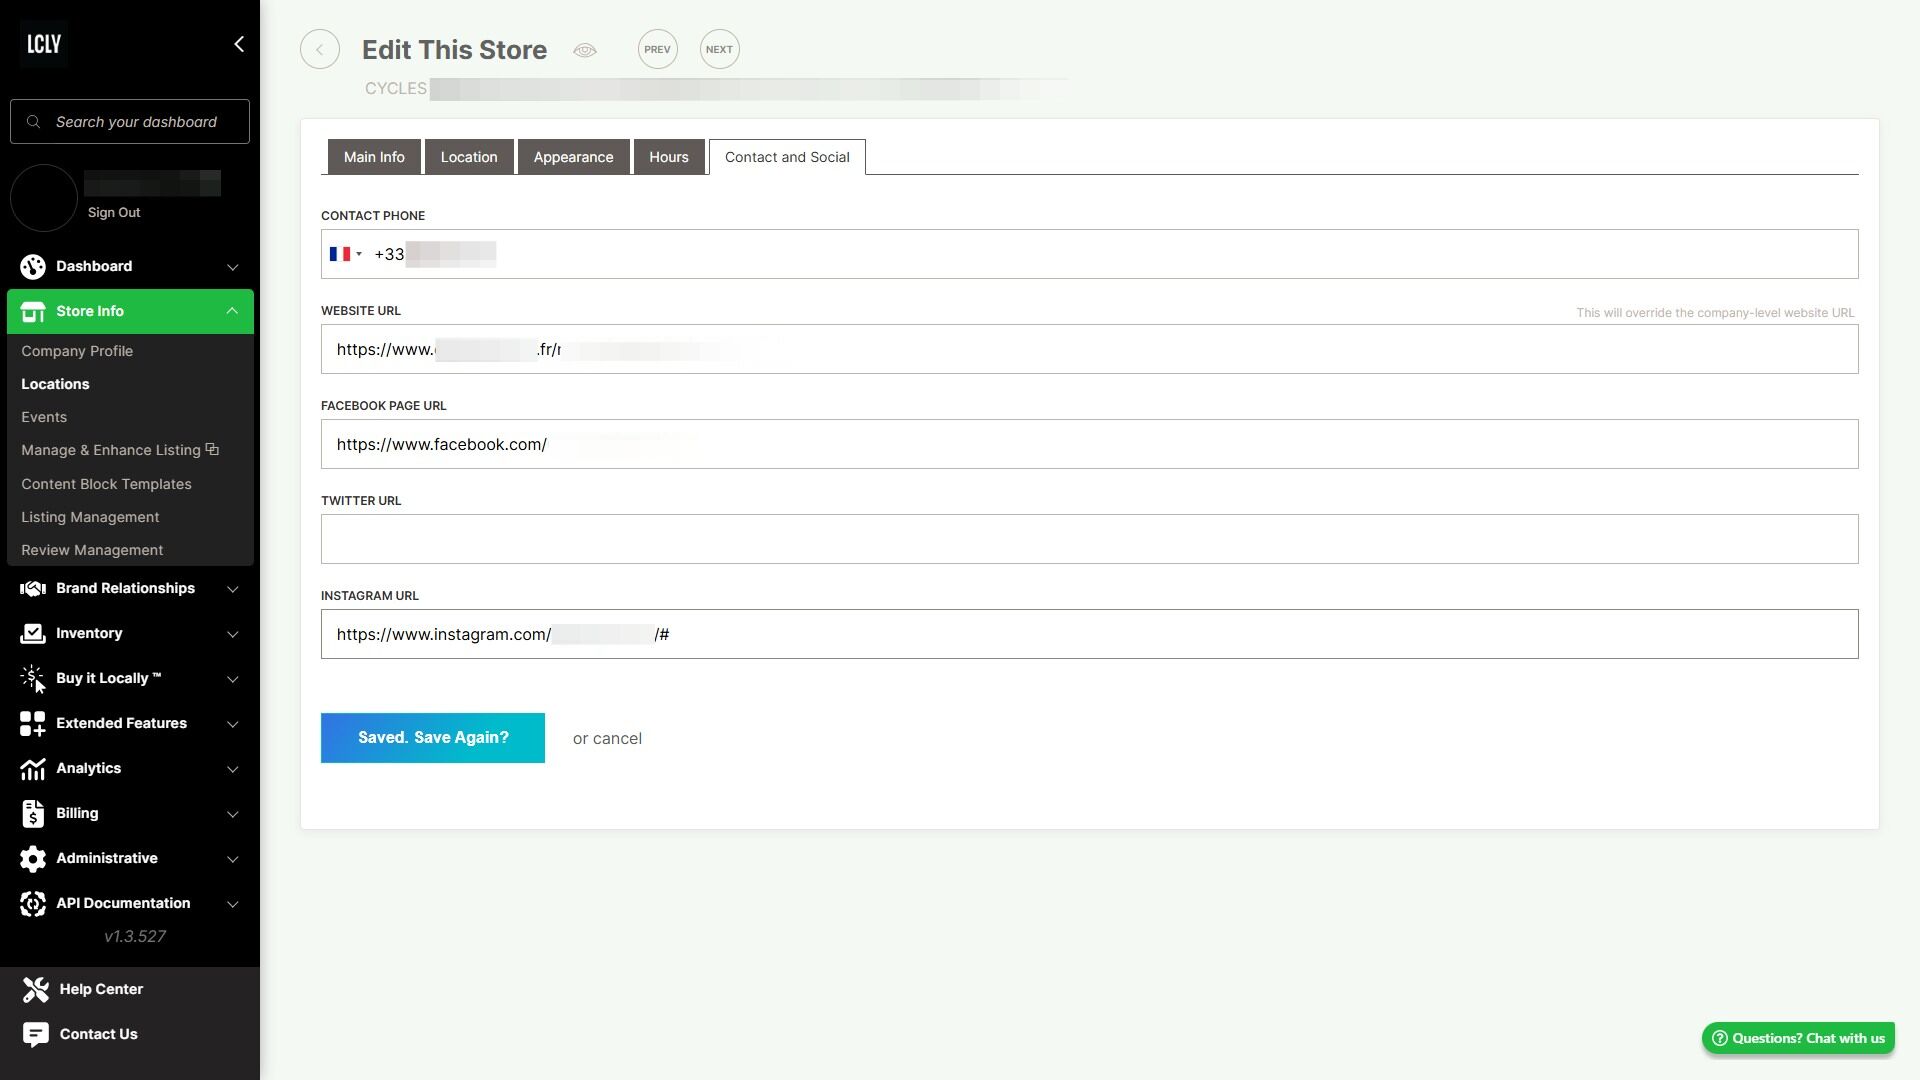This screenshot has height=1080, width=1920.
Task: Go to NEXT store button
Action: [x=719, y=50]
